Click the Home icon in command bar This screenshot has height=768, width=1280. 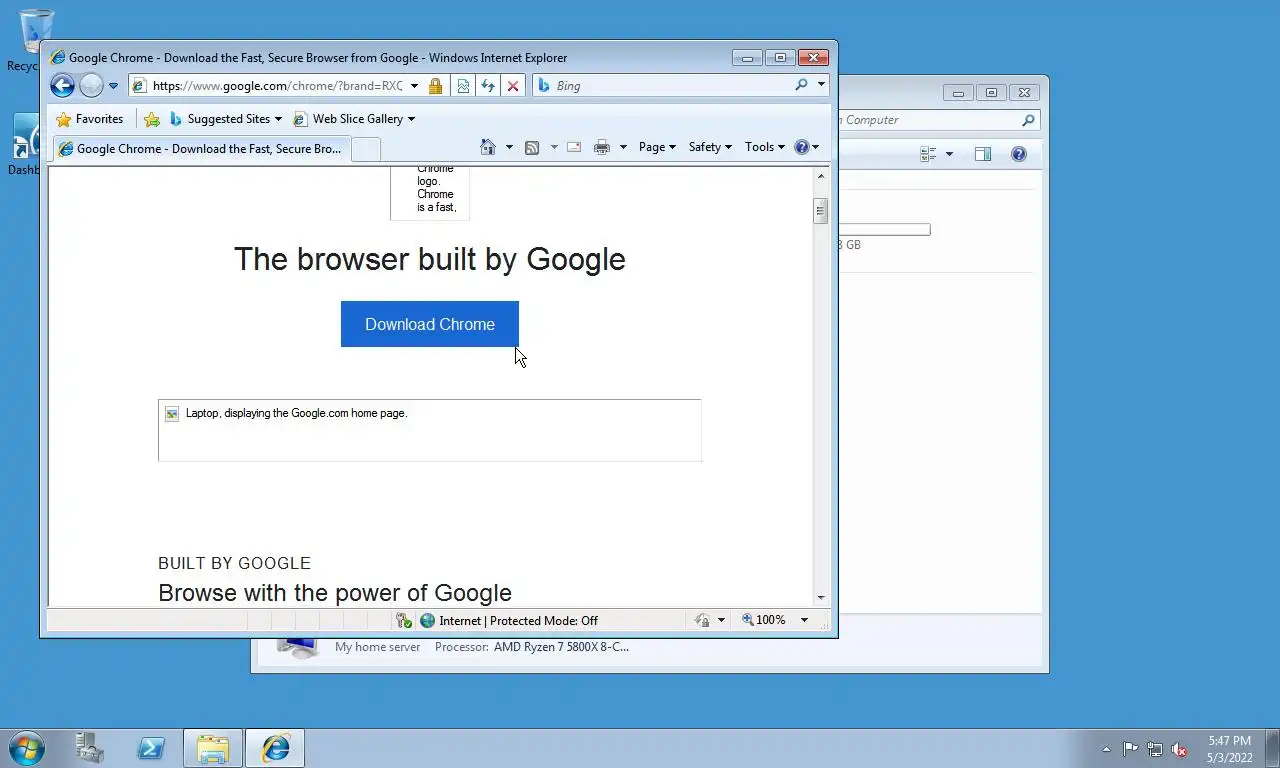[x=488, y=147]
